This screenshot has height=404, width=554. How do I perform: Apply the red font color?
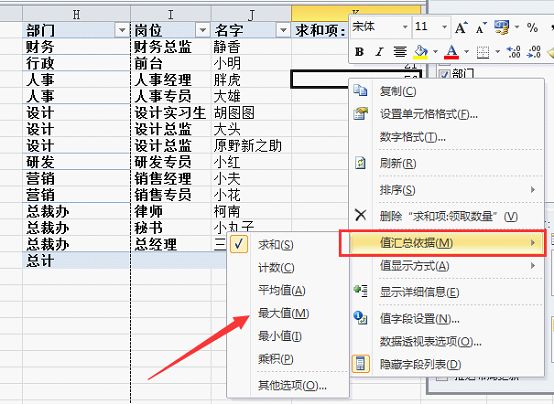(x=452, y=52)
